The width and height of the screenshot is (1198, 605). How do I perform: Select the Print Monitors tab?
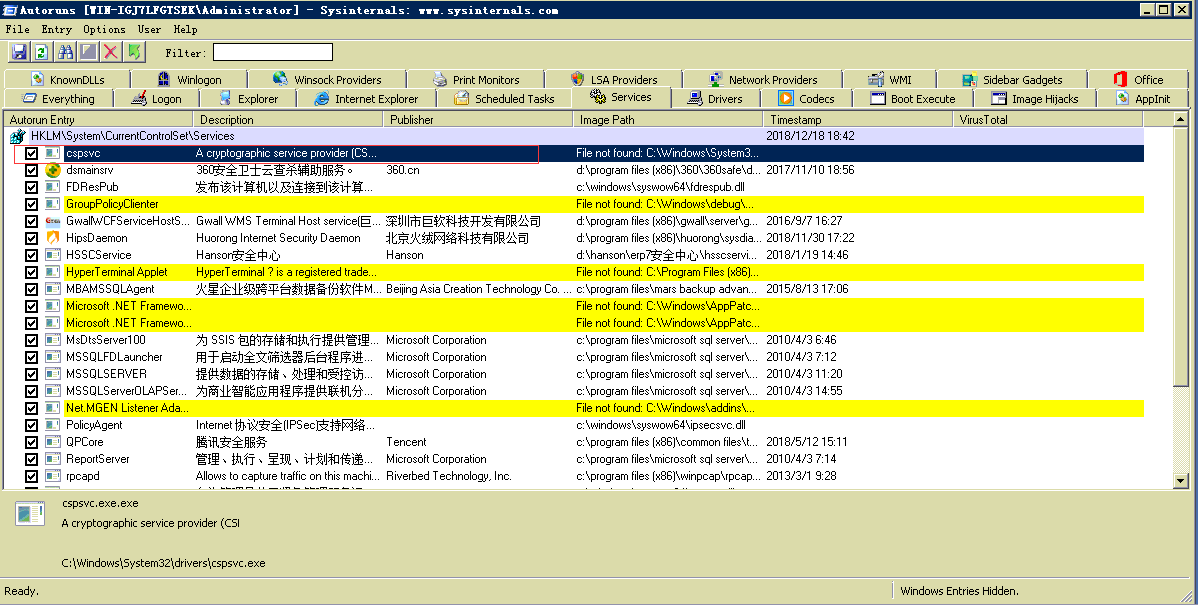click(475, 79)
